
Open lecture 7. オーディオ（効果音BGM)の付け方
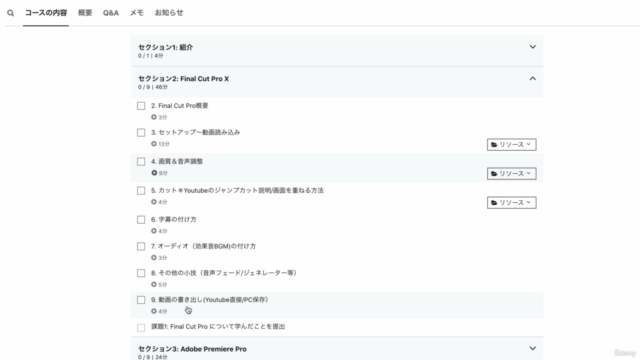tap(203, 246)
